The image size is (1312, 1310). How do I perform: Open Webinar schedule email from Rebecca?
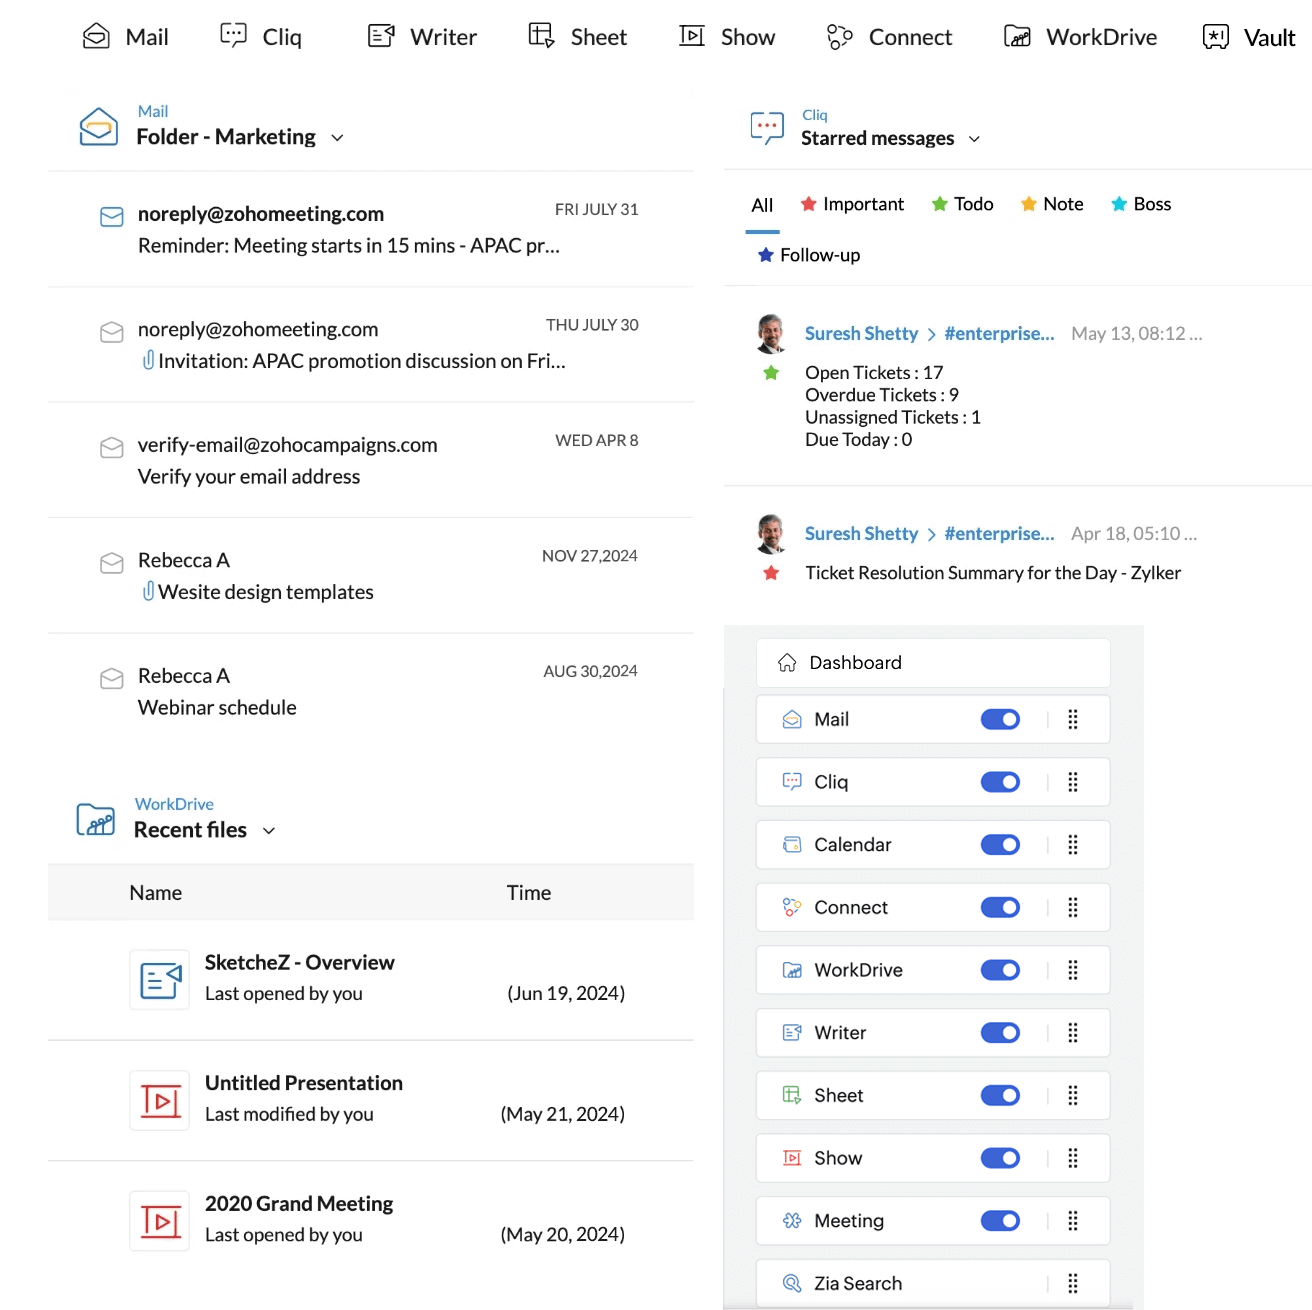pyautogui.click(x=371, y=691)
